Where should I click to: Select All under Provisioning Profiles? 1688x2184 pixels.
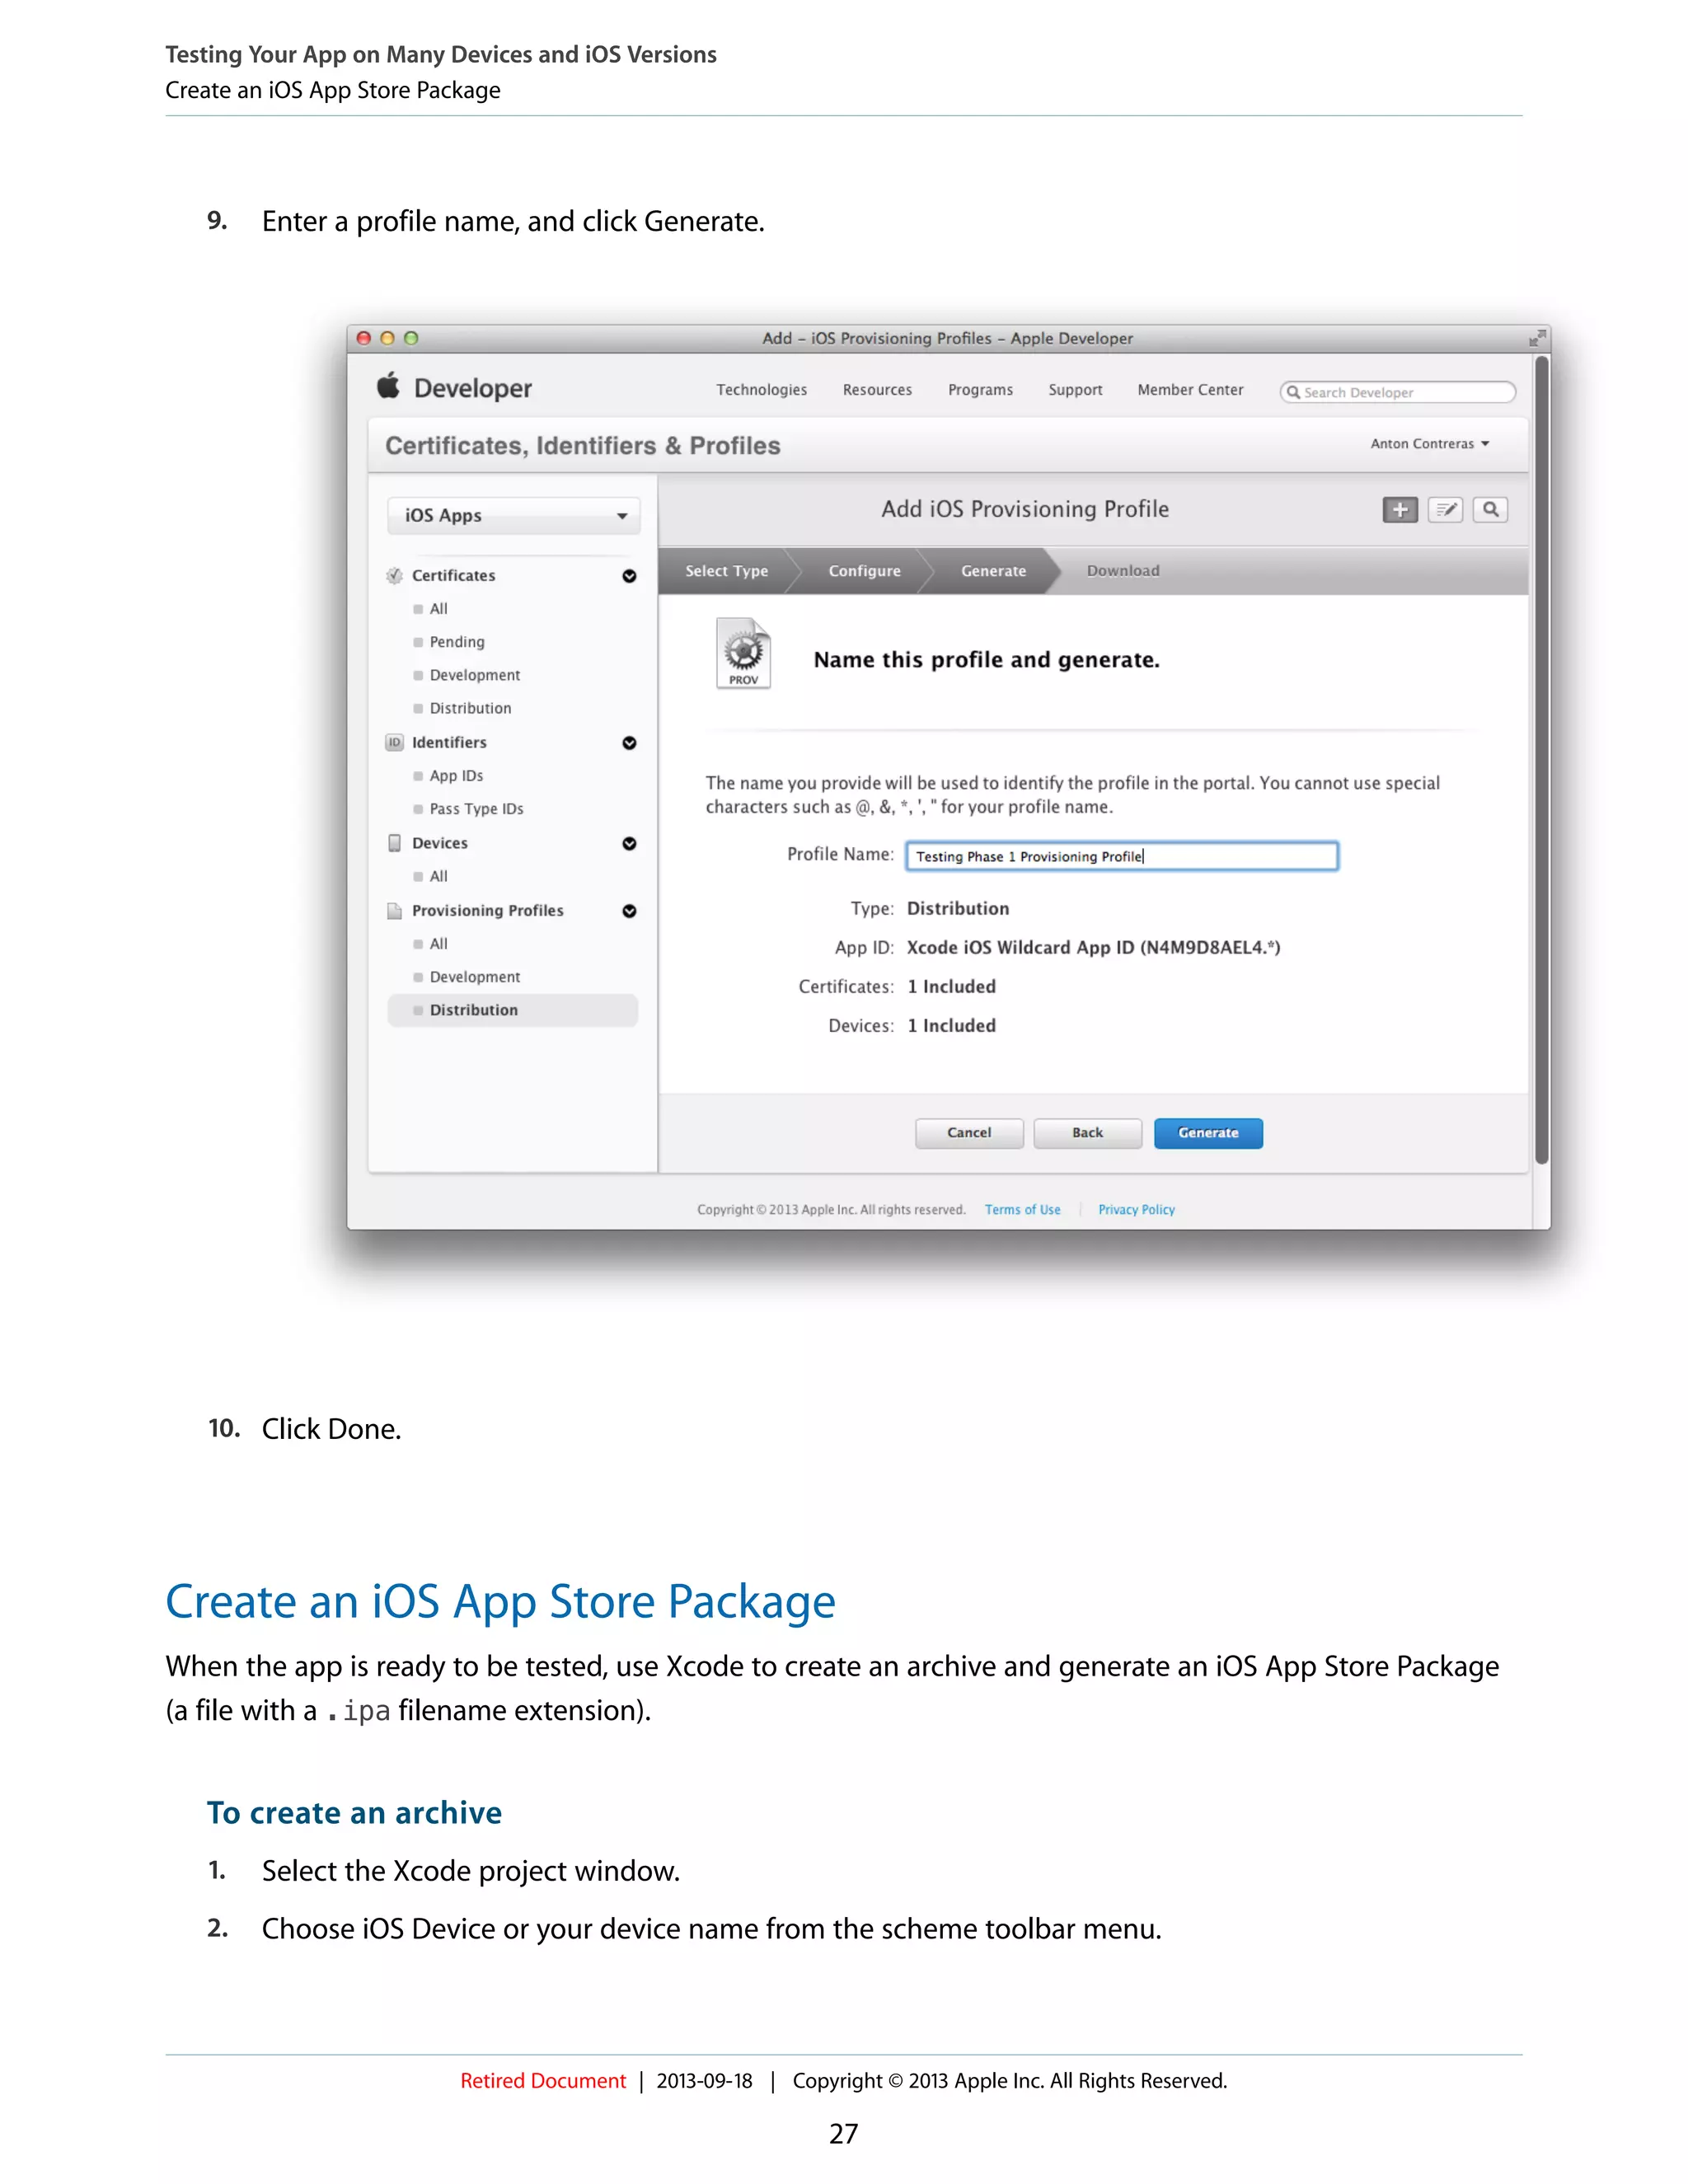click(438, 944)
